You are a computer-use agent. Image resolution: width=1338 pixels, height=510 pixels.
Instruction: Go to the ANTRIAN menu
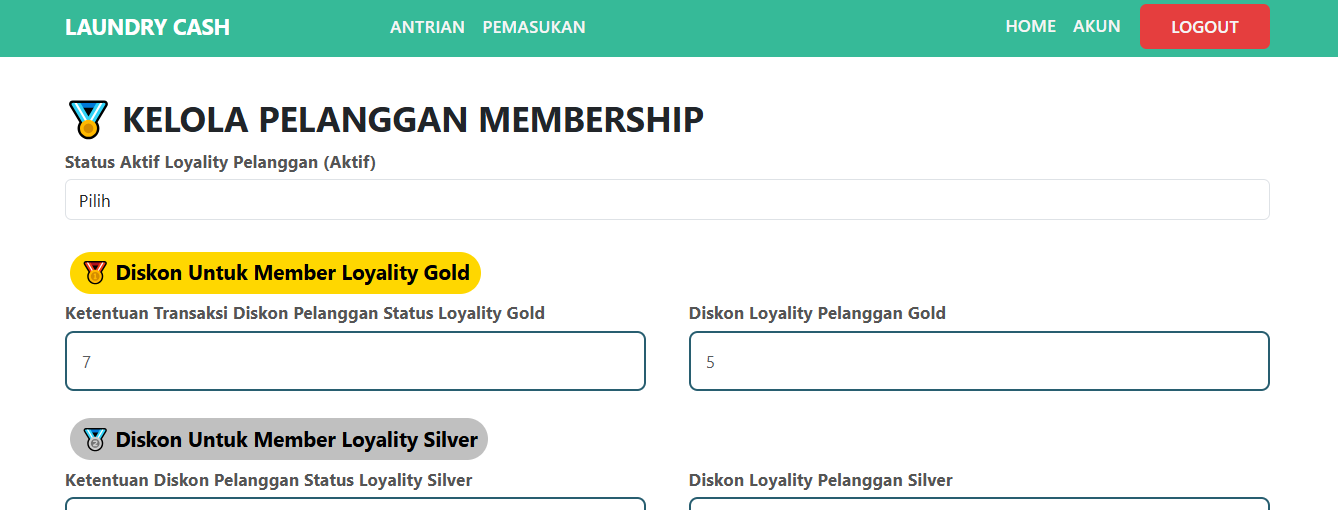[427, 27]
